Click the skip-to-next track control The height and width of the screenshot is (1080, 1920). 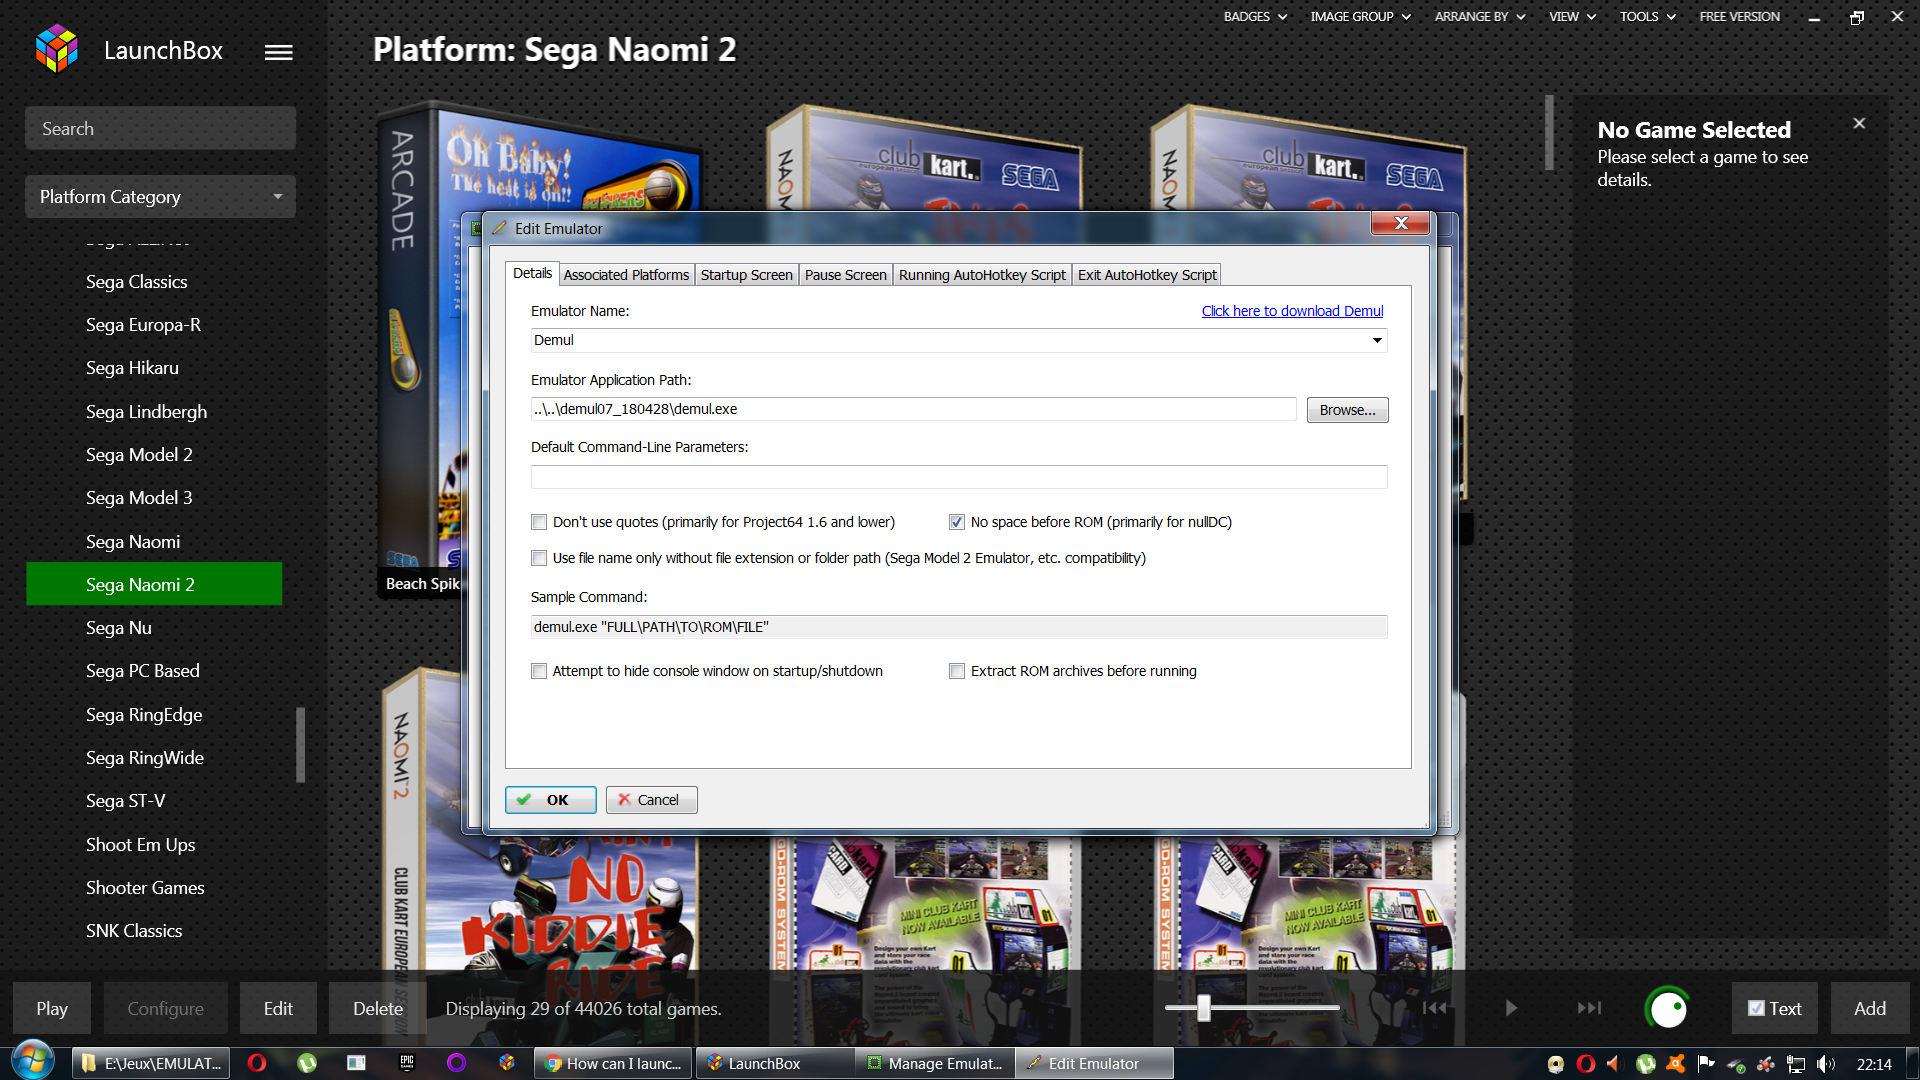1589,1008
